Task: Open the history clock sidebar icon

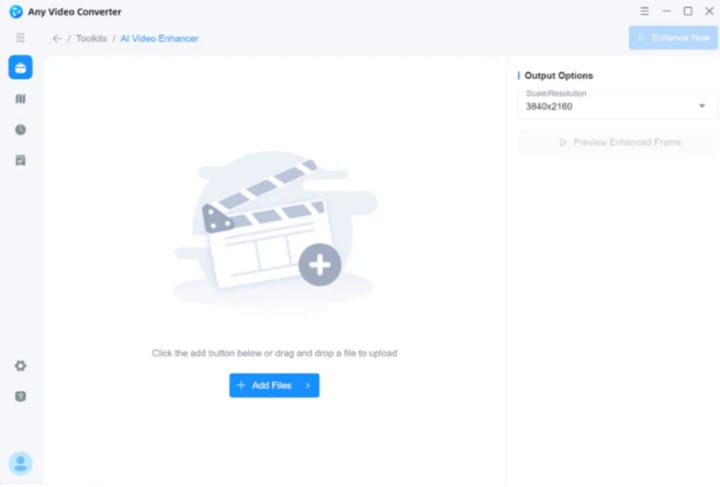Action: coord(20,129)
